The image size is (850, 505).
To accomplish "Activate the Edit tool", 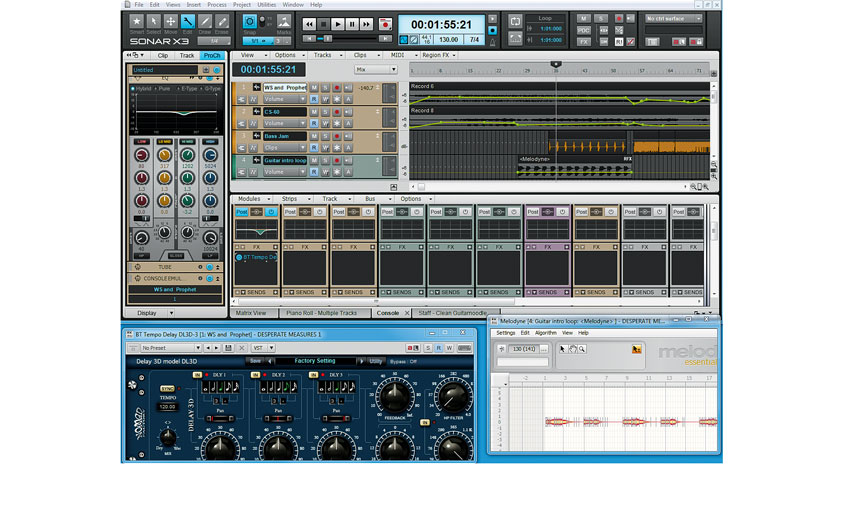I will (x=188, y=22).
